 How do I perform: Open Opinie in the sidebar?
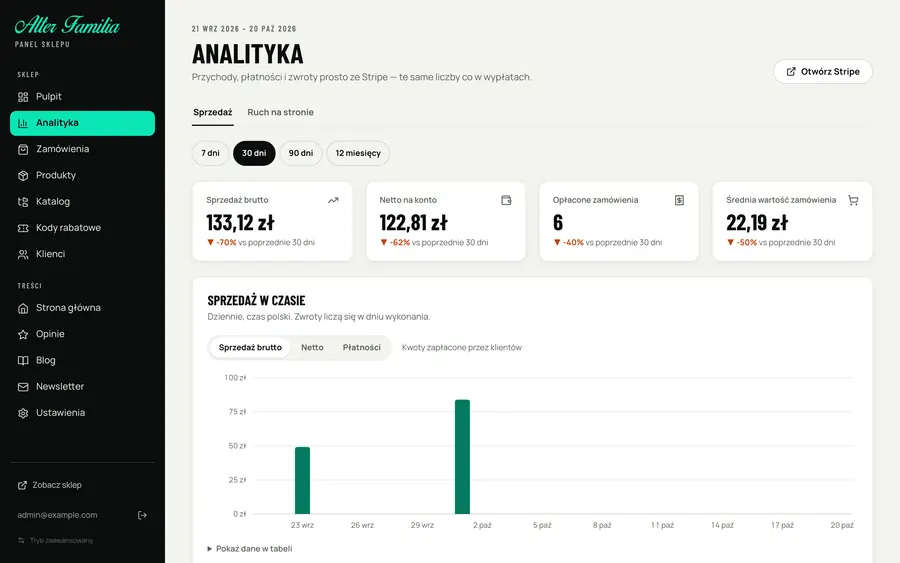82,335
